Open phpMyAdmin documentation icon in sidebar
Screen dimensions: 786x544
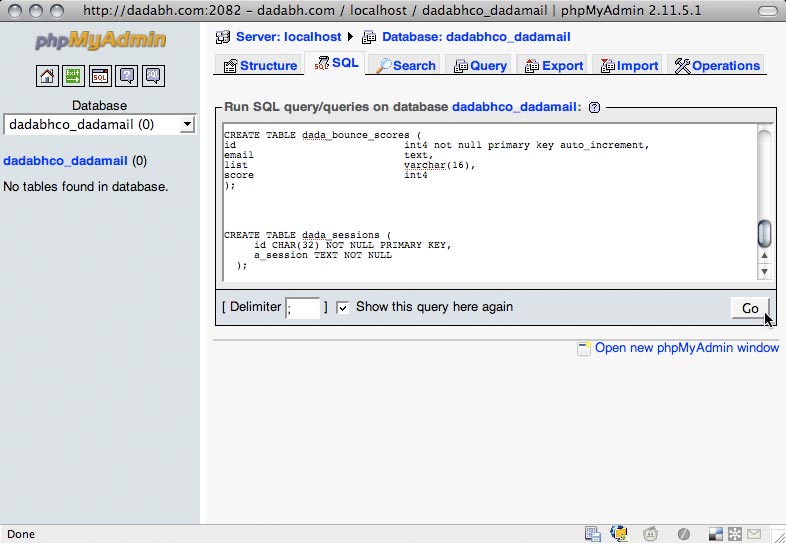127,76
